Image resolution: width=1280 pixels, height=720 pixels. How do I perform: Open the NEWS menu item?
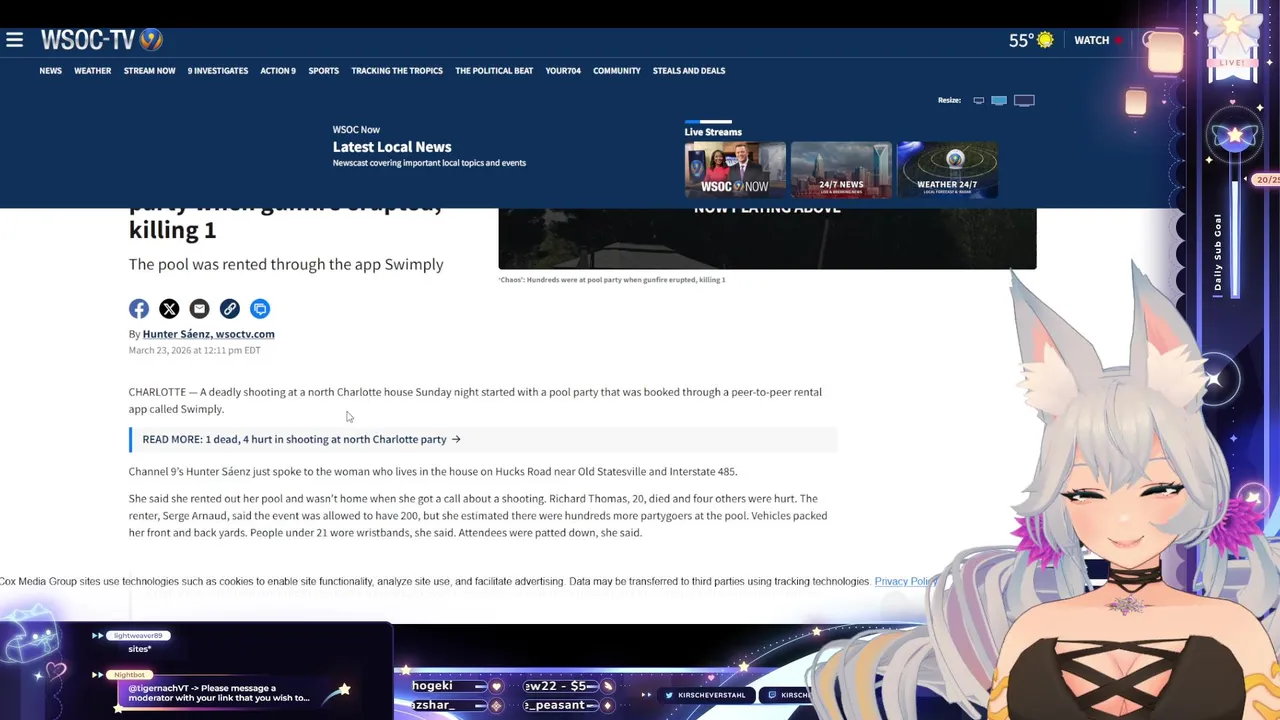pos(50,71)
